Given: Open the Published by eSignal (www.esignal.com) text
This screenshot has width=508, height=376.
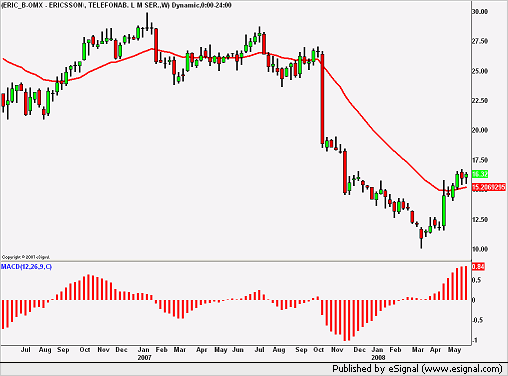Looking at the screenshot, I should coord(417,369).
